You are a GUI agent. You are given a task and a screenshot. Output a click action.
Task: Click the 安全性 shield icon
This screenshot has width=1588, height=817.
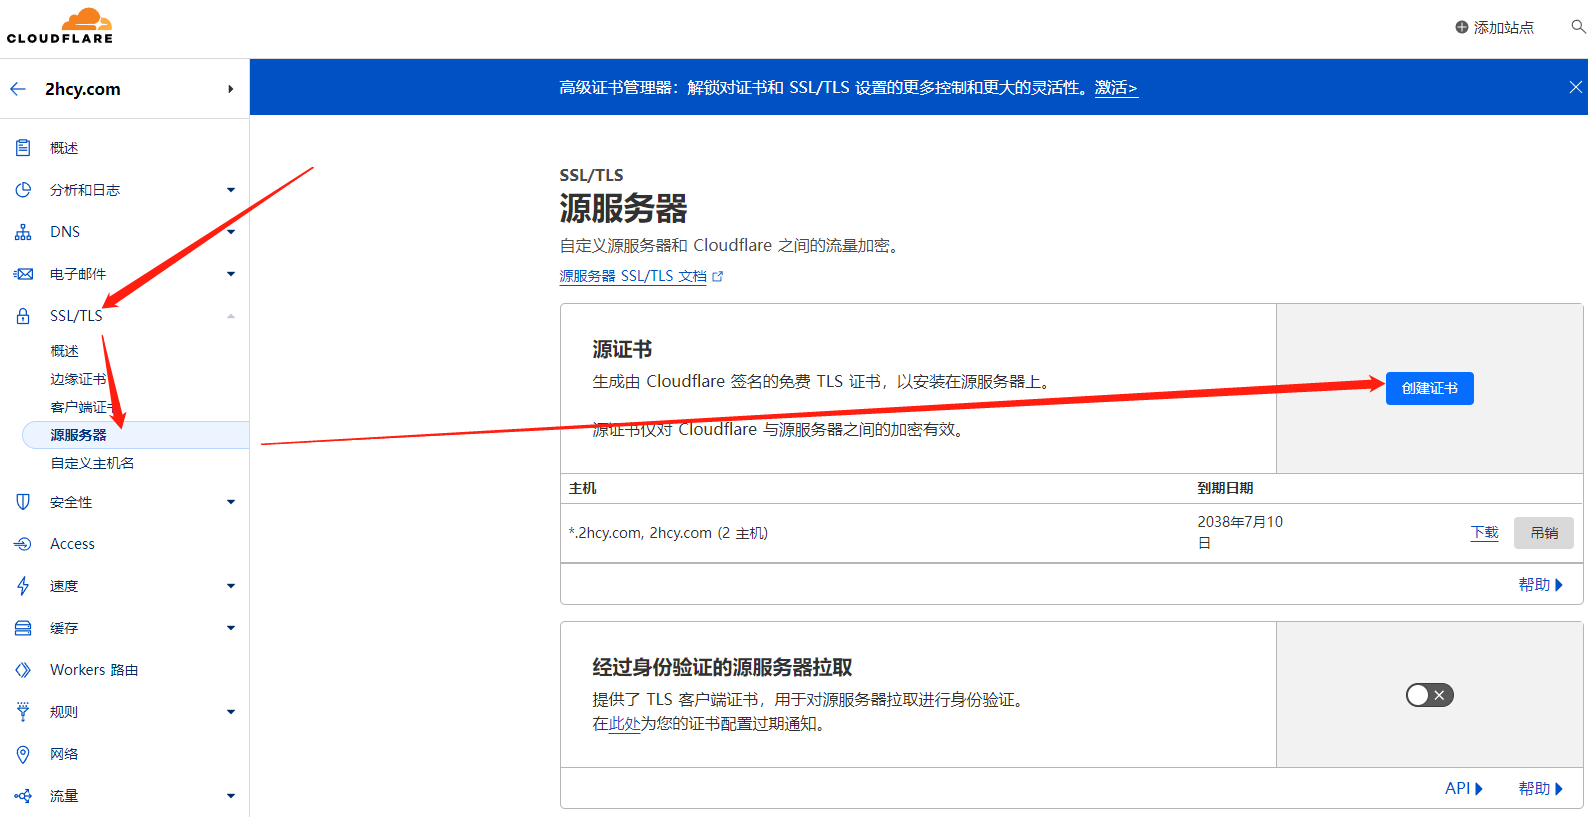[23, 502]
